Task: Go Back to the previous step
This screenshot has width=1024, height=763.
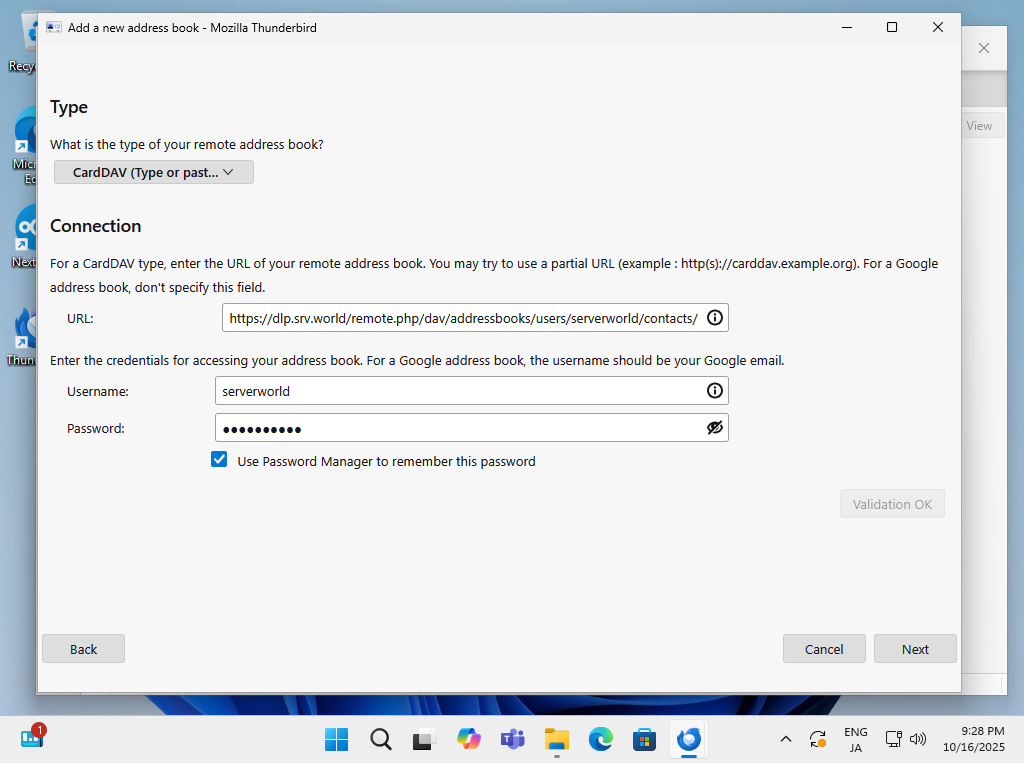Action: point(84,649)
